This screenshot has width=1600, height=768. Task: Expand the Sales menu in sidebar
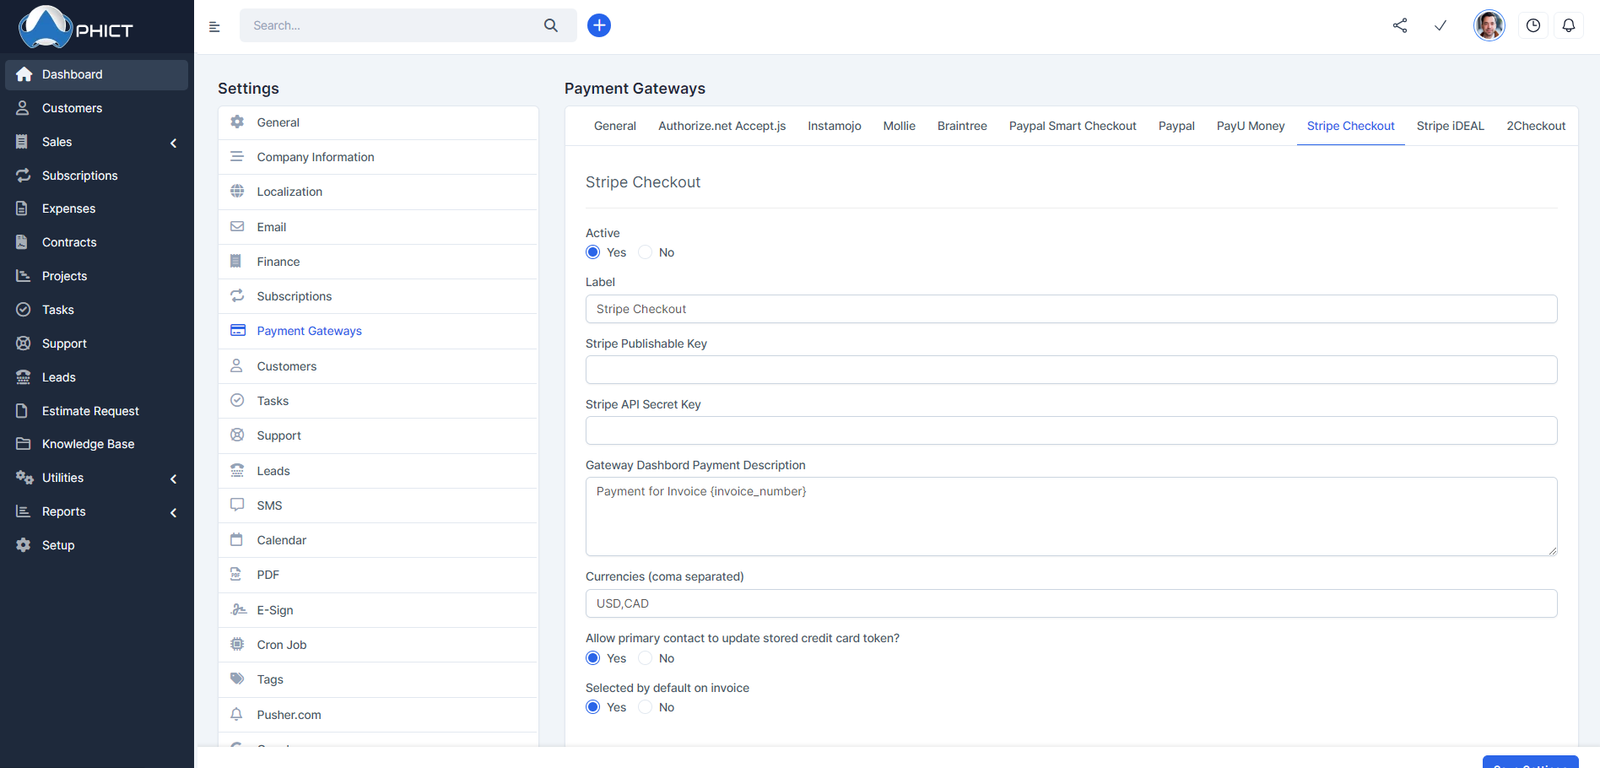click(x=97, y=142)
